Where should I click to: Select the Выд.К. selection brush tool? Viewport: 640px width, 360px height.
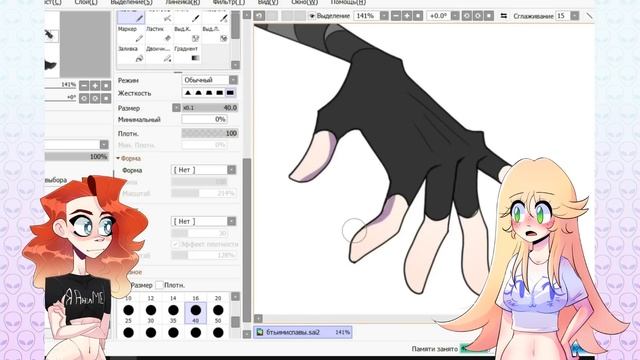click(x=187, y=34)
